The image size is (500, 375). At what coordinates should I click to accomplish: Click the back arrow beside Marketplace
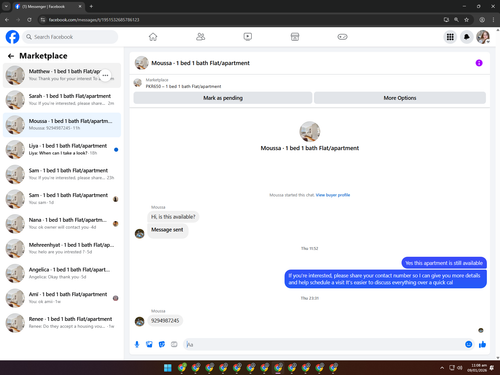[x=11, y=56]
